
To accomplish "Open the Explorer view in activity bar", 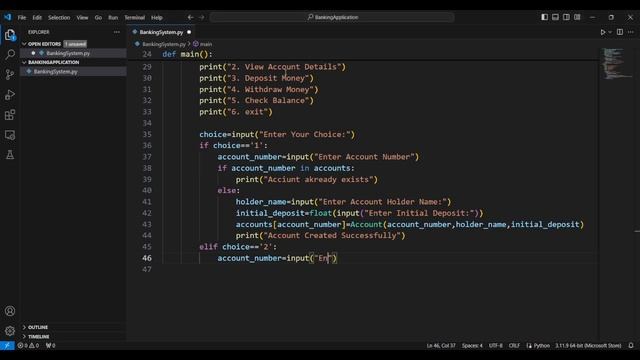I will (10, 35).
